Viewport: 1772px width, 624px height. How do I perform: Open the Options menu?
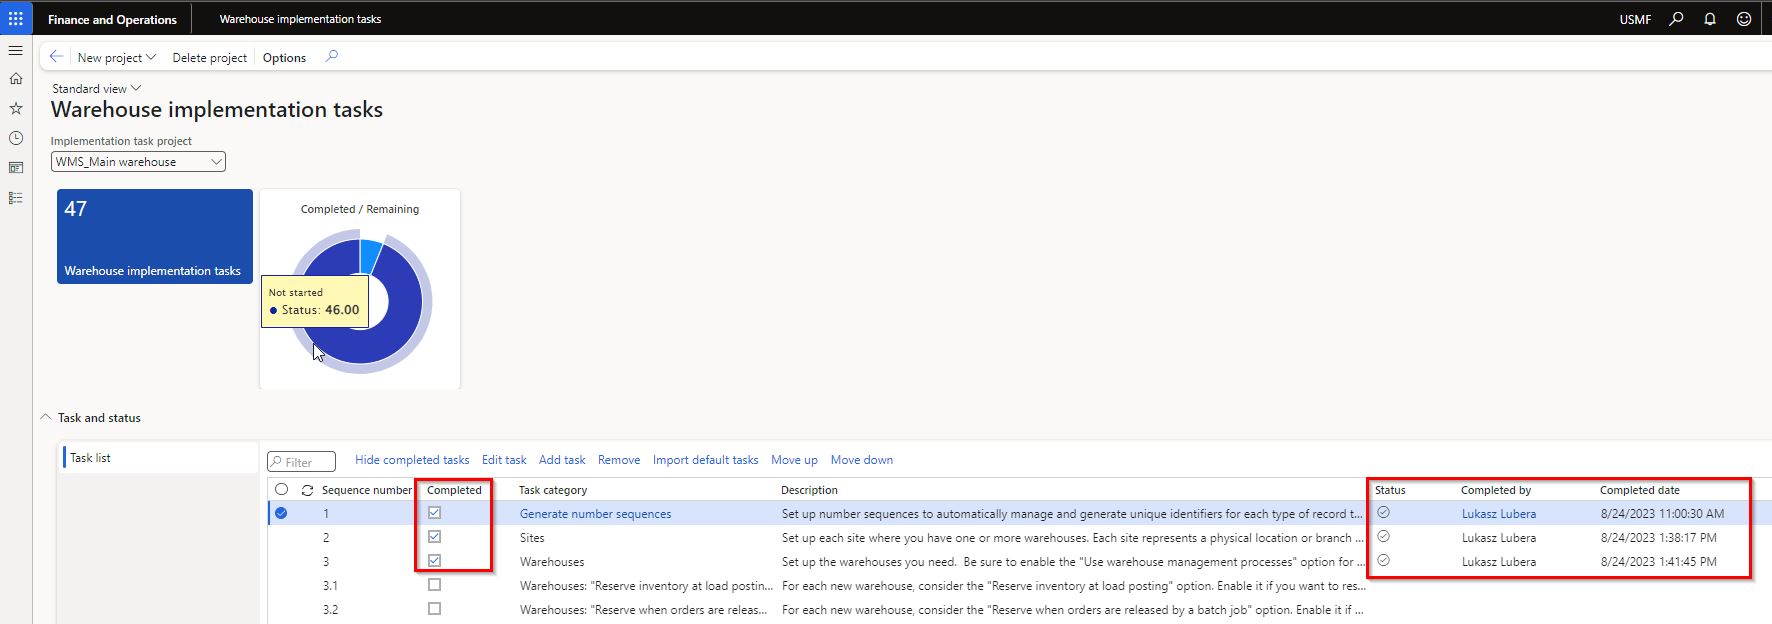pyautogui.click(x=284, y=58)
